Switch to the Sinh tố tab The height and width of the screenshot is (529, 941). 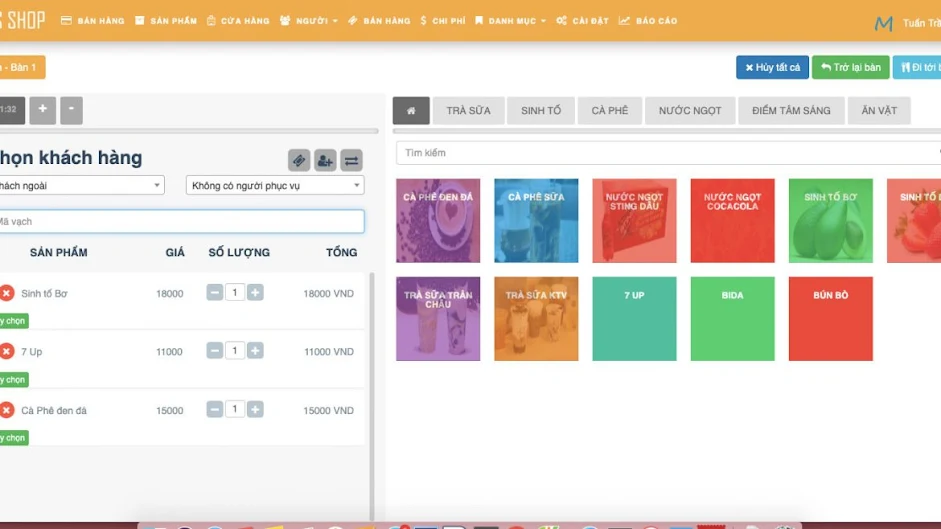pyautogui.click(x=541, y=110)
